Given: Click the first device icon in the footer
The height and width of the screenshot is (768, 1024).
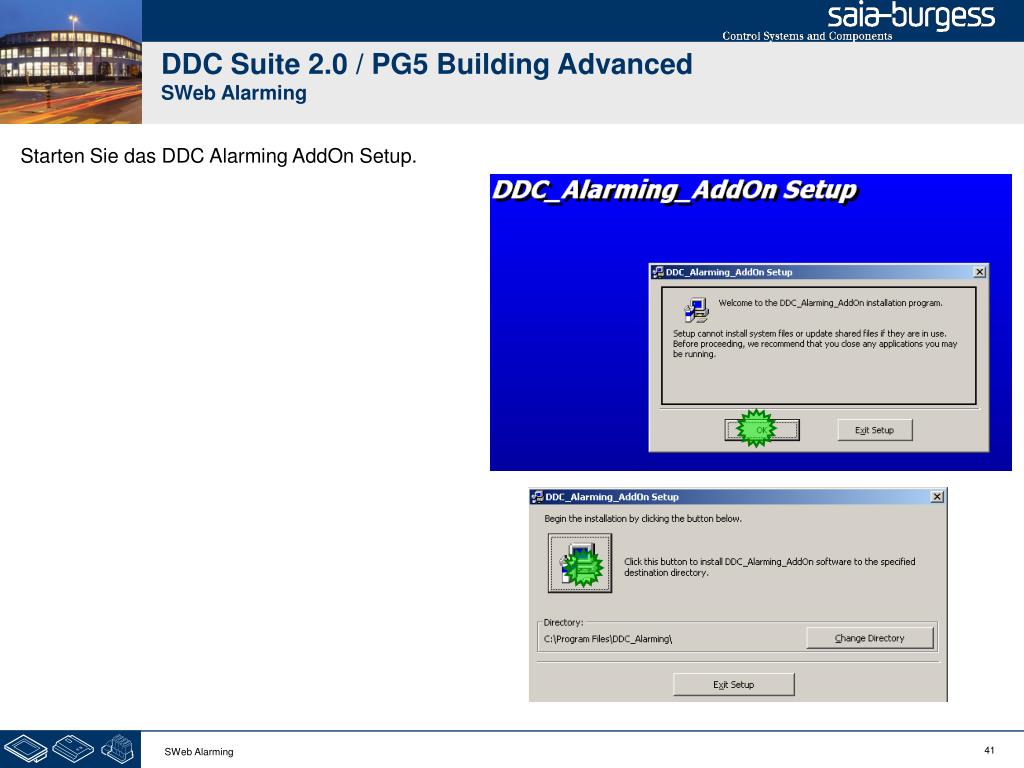Looking at the screenshot, I should tap(25, 749).
